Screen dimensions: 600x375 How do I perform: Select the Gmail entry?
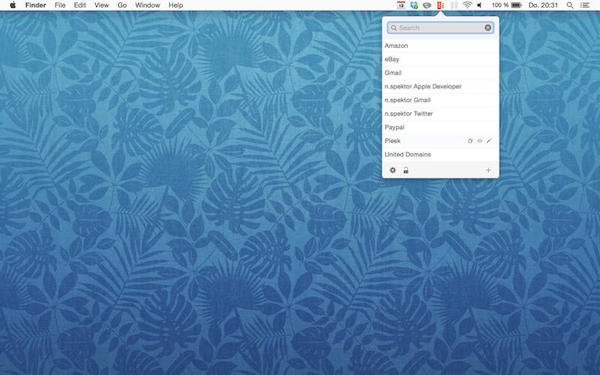point(440,73)
